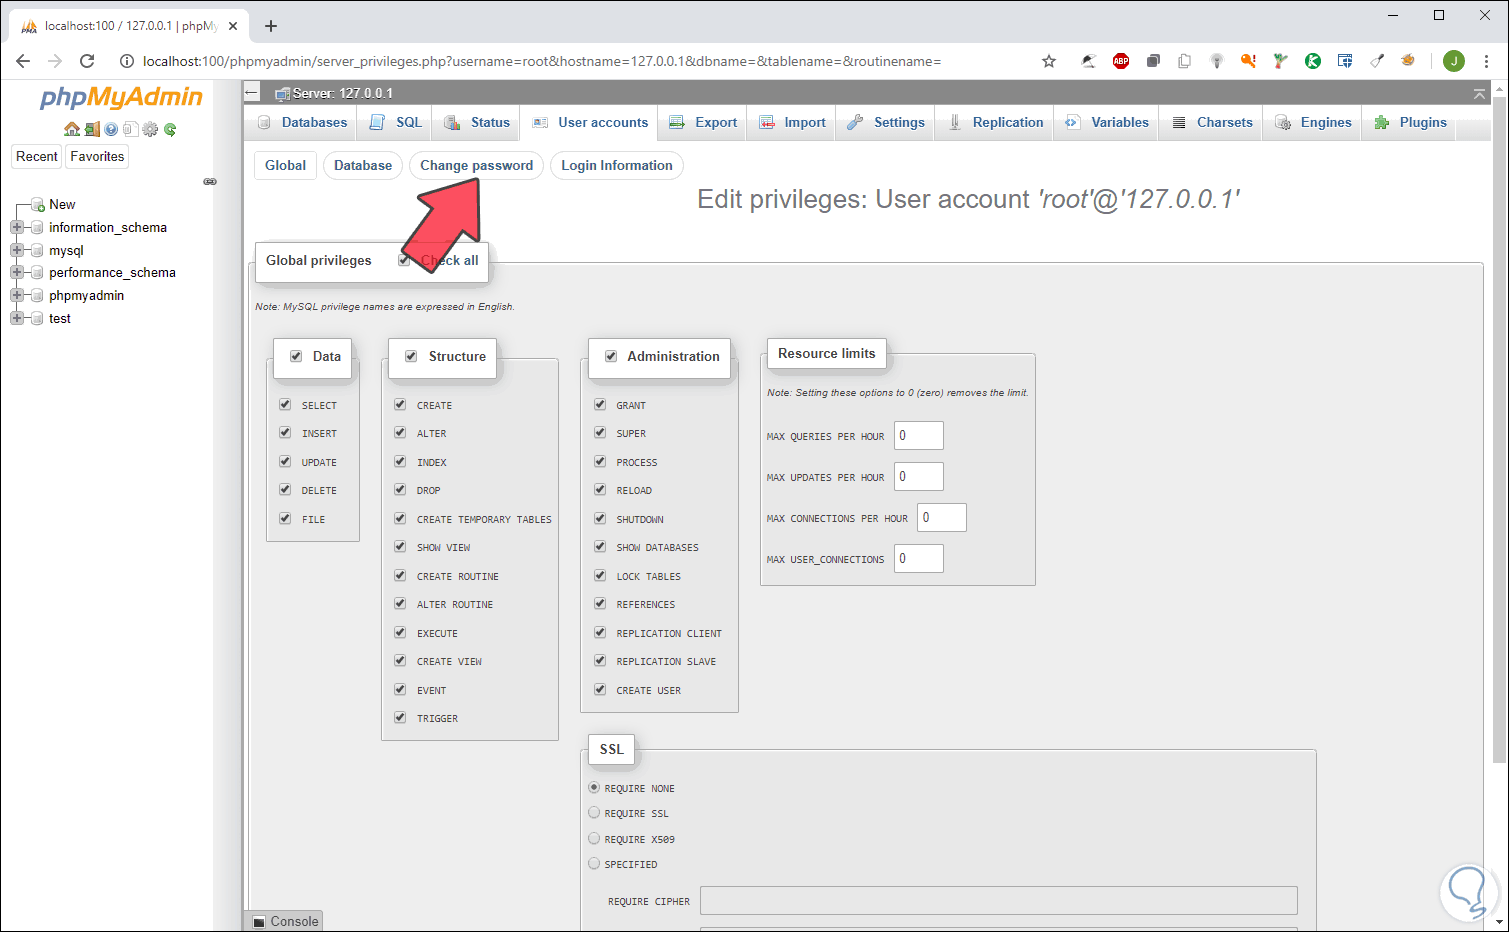1509x932 pixels.
Task: Click the new database icon beside New
Action: click(x=38, y=204)
